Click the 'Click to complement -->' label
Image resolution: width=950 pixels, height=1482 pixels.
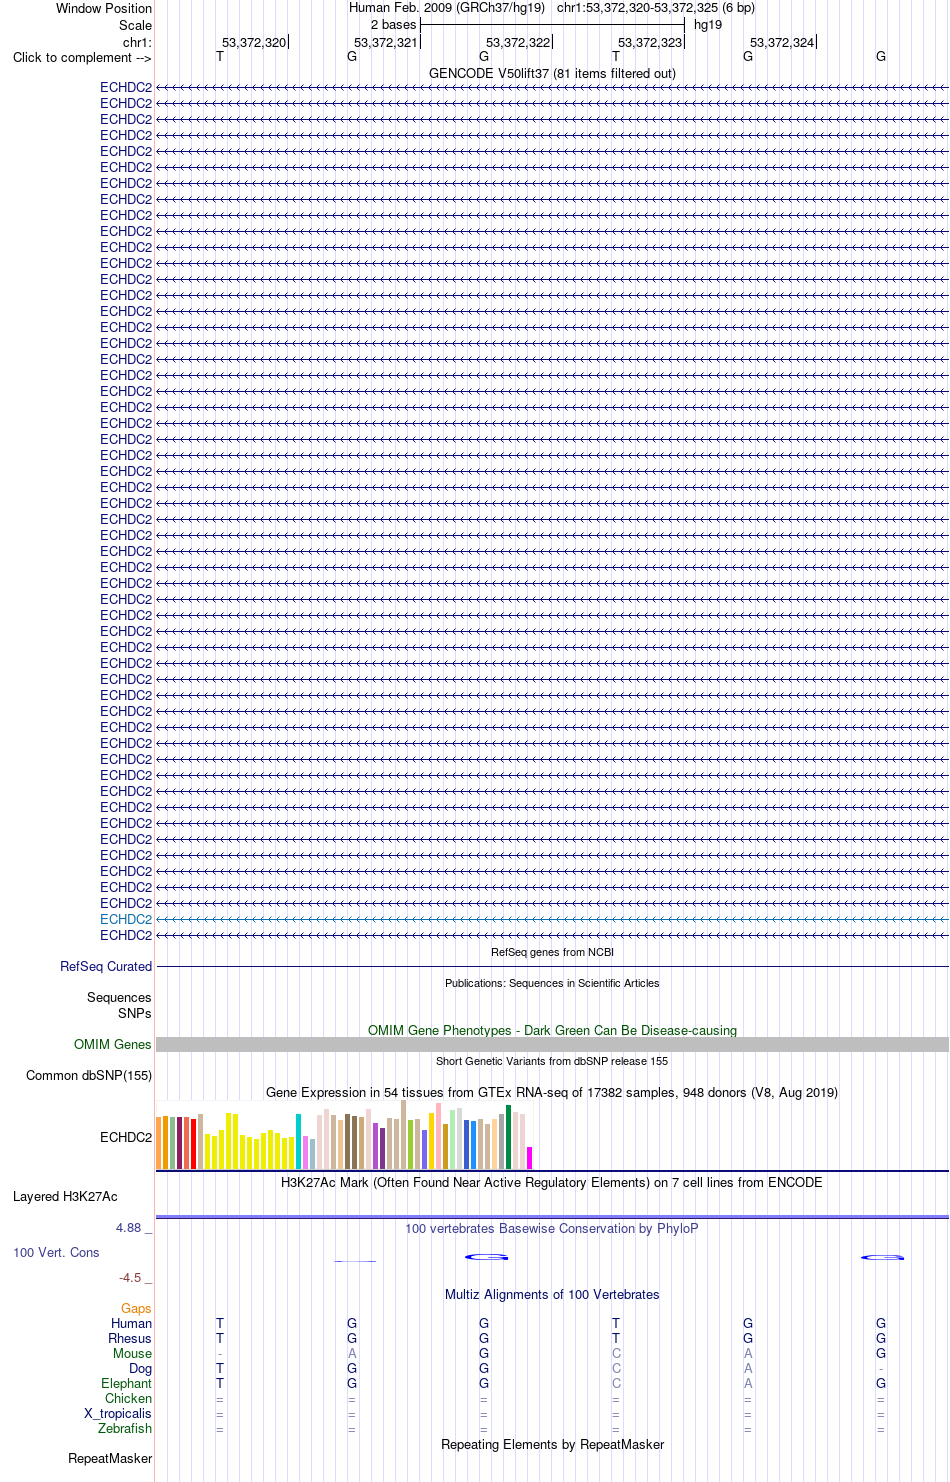click(82, 58)
